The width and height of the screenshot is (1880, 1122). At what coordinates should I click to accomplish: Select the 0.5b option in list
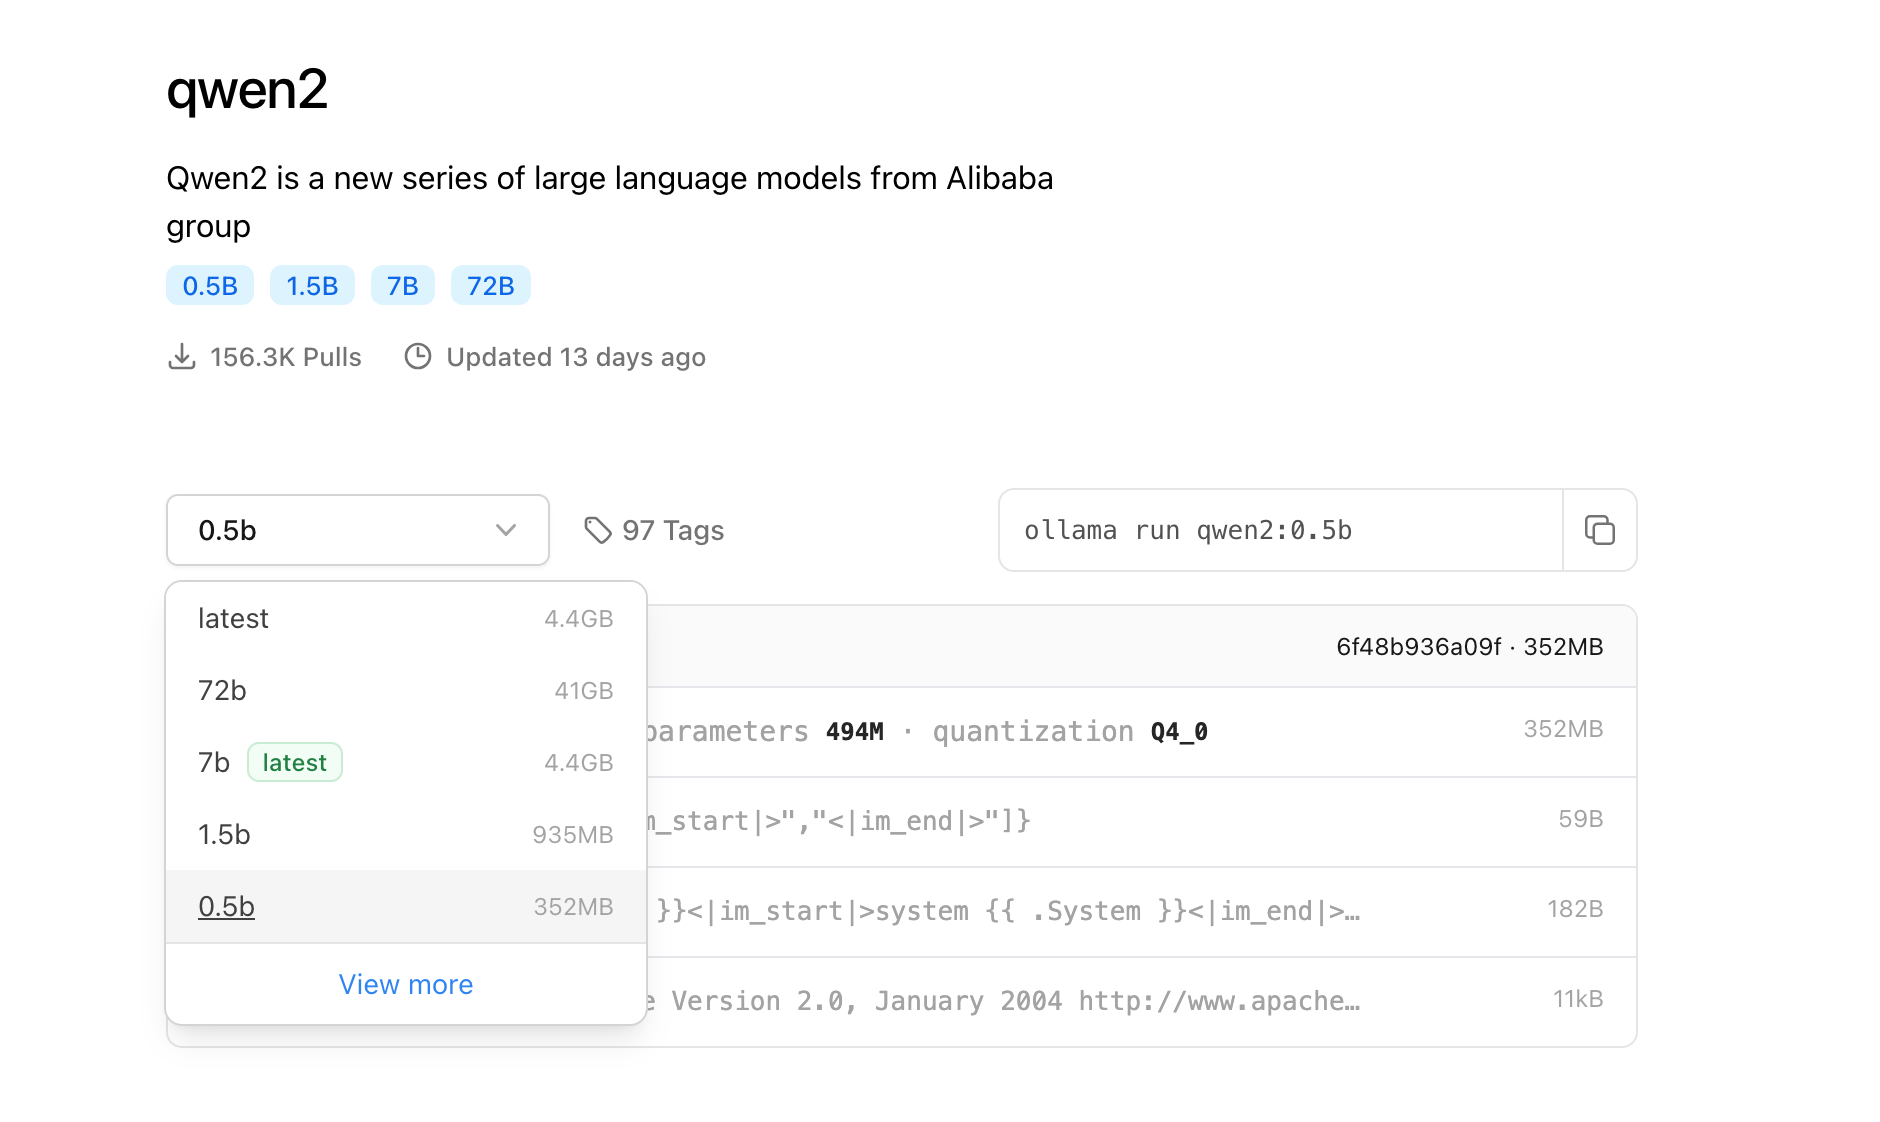pyautogui.click(x=405, y=907)
